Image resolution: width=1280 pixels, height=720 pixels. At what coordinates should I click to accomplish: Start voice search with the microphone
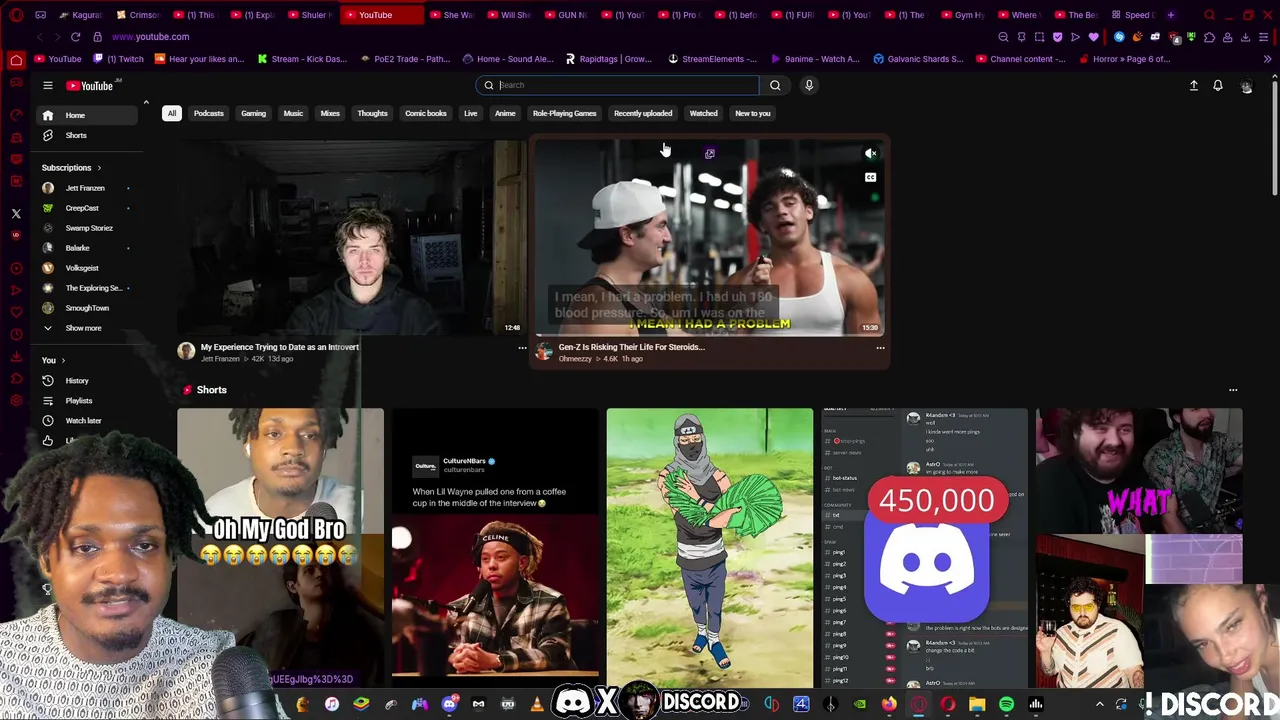809,85
